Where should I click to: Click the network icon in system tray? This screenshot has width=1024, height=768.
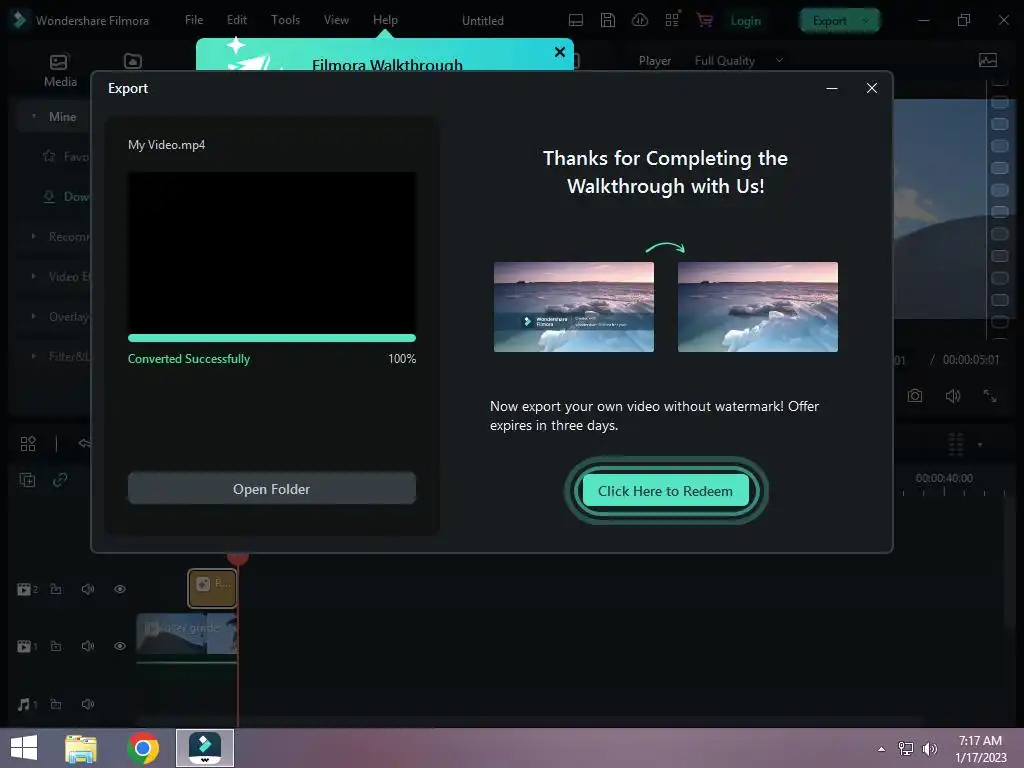coord(906,749)
